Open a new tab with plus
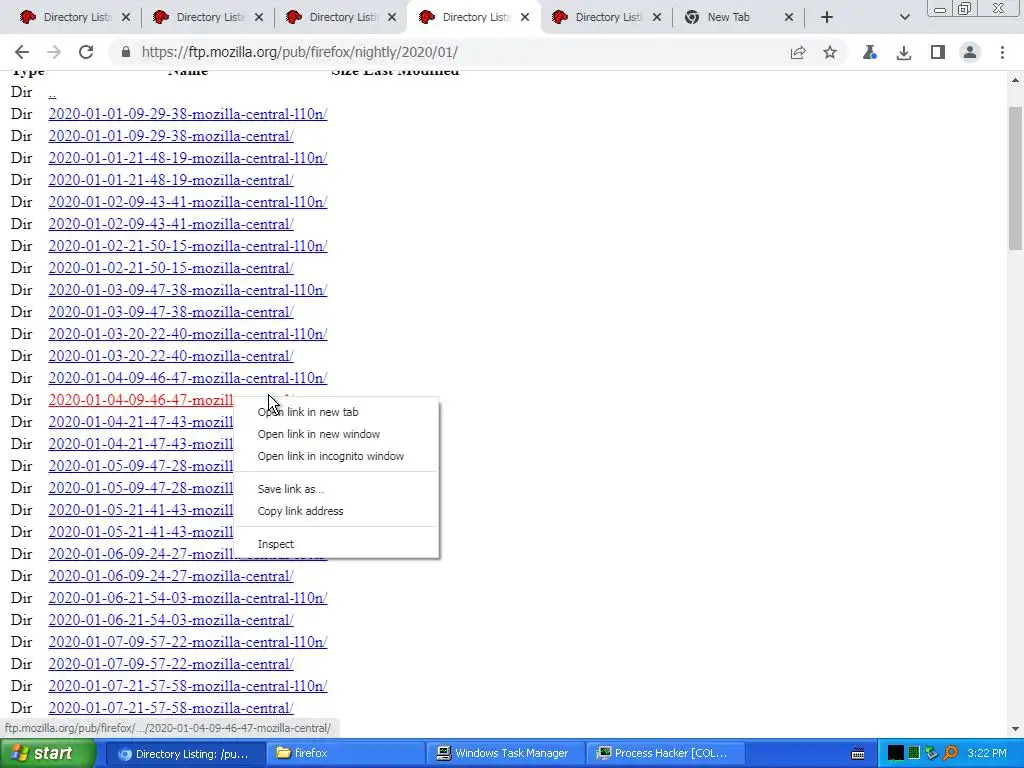Screen dimensions: 1024x768 click(x=826, y=18)
